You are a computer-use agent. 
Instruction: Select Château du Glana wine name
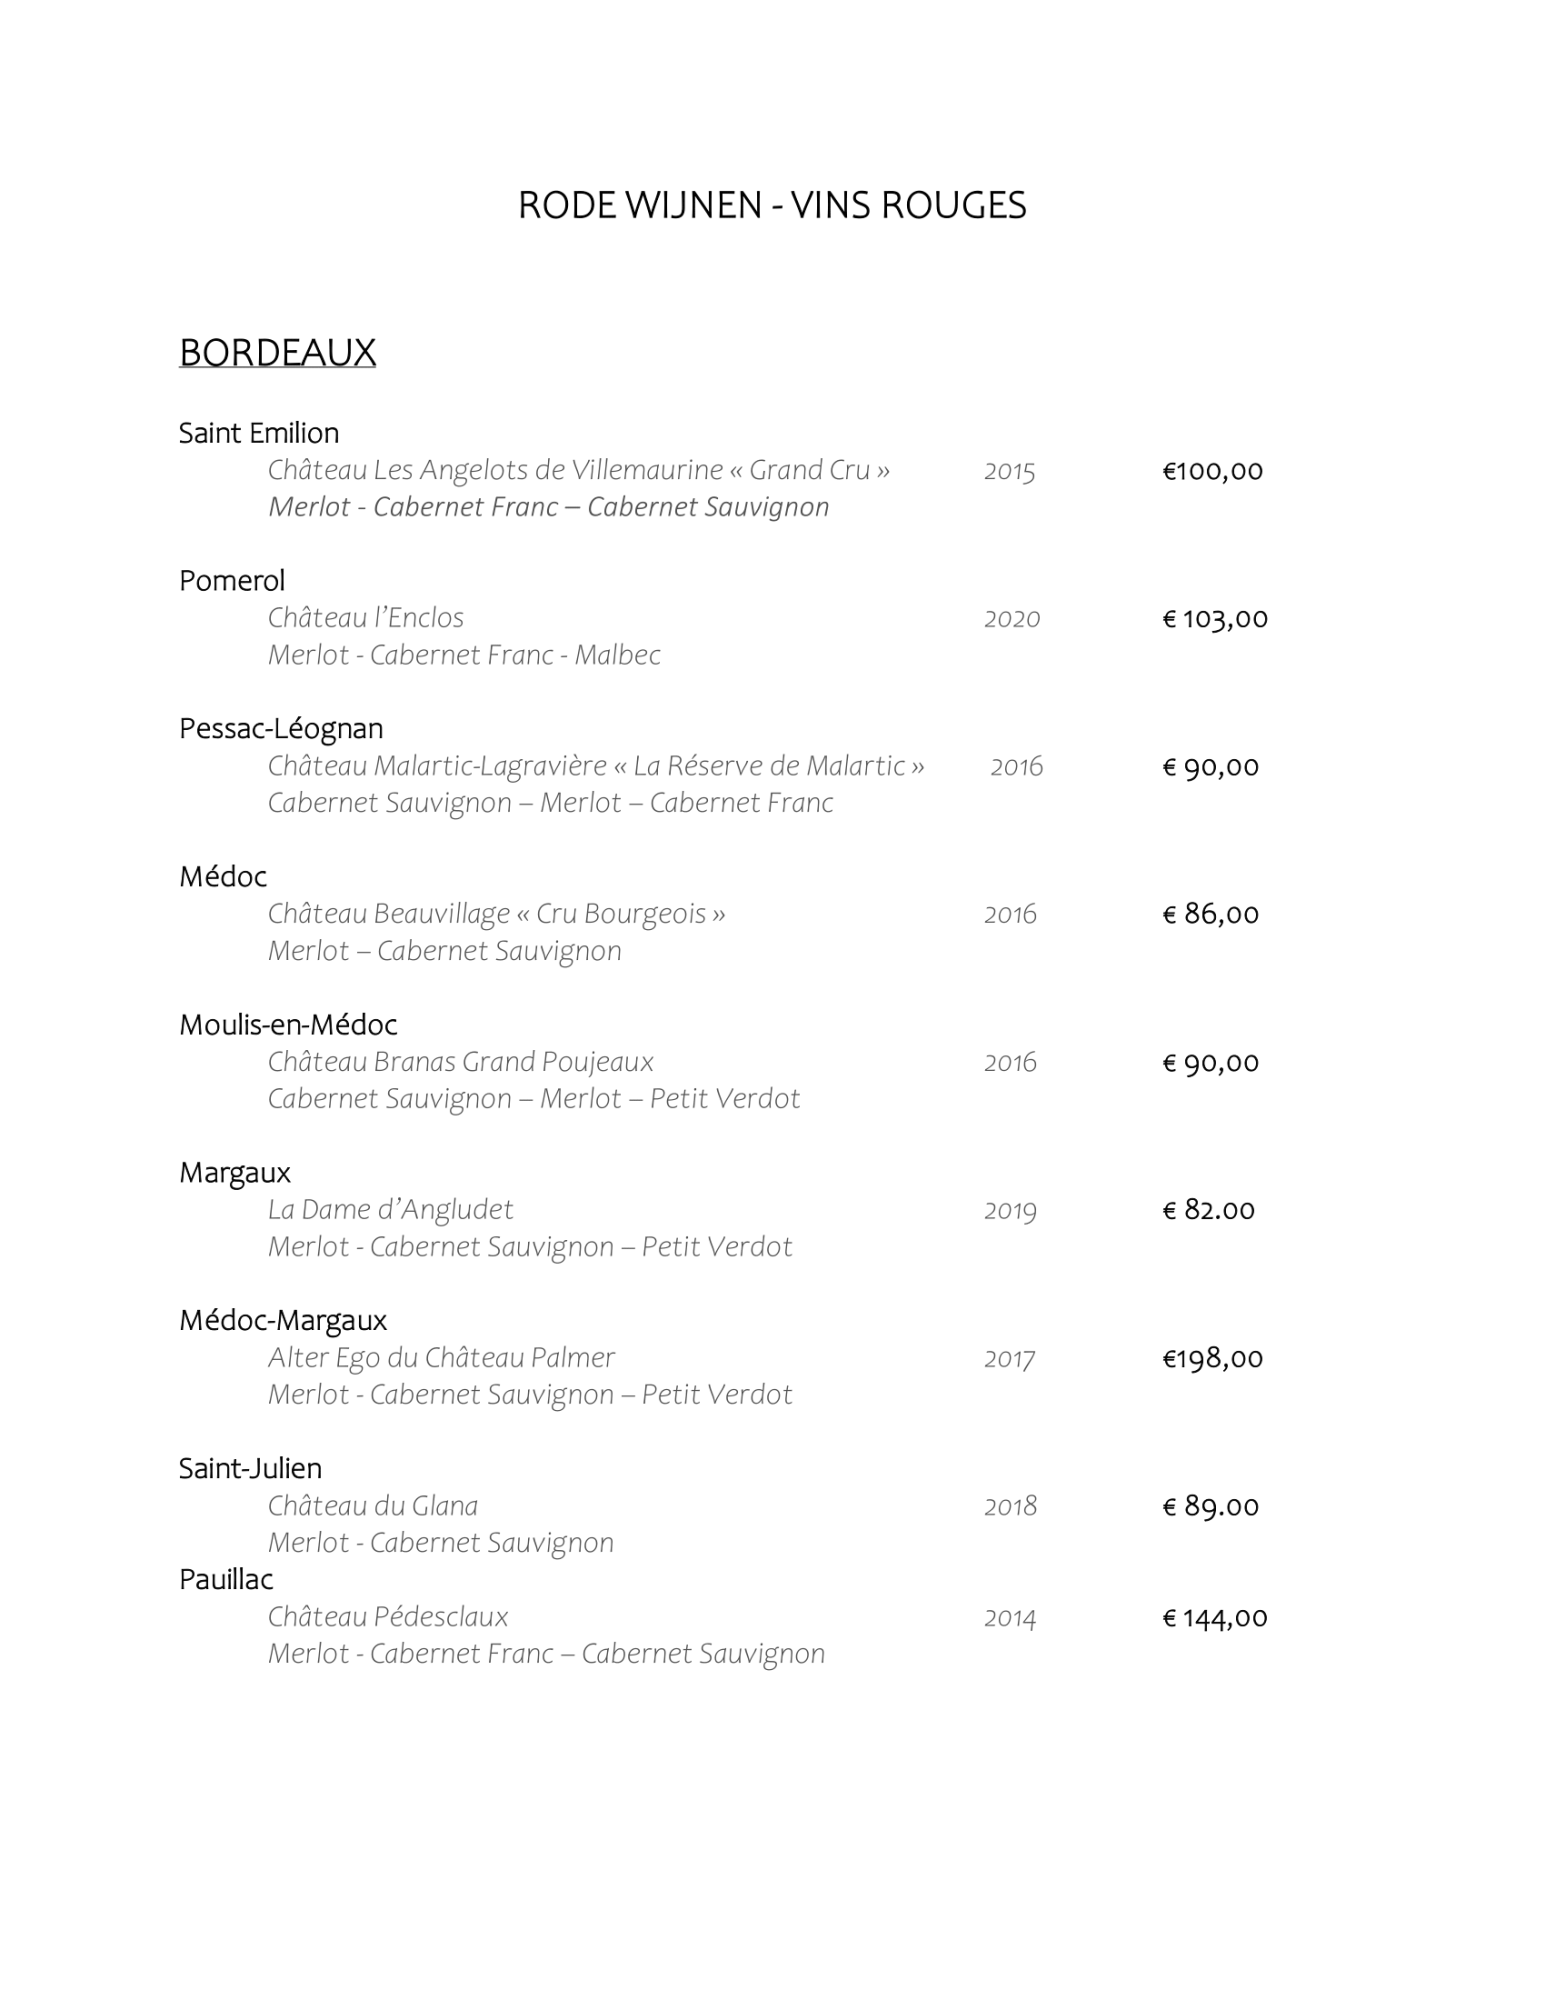[373, 1506]
